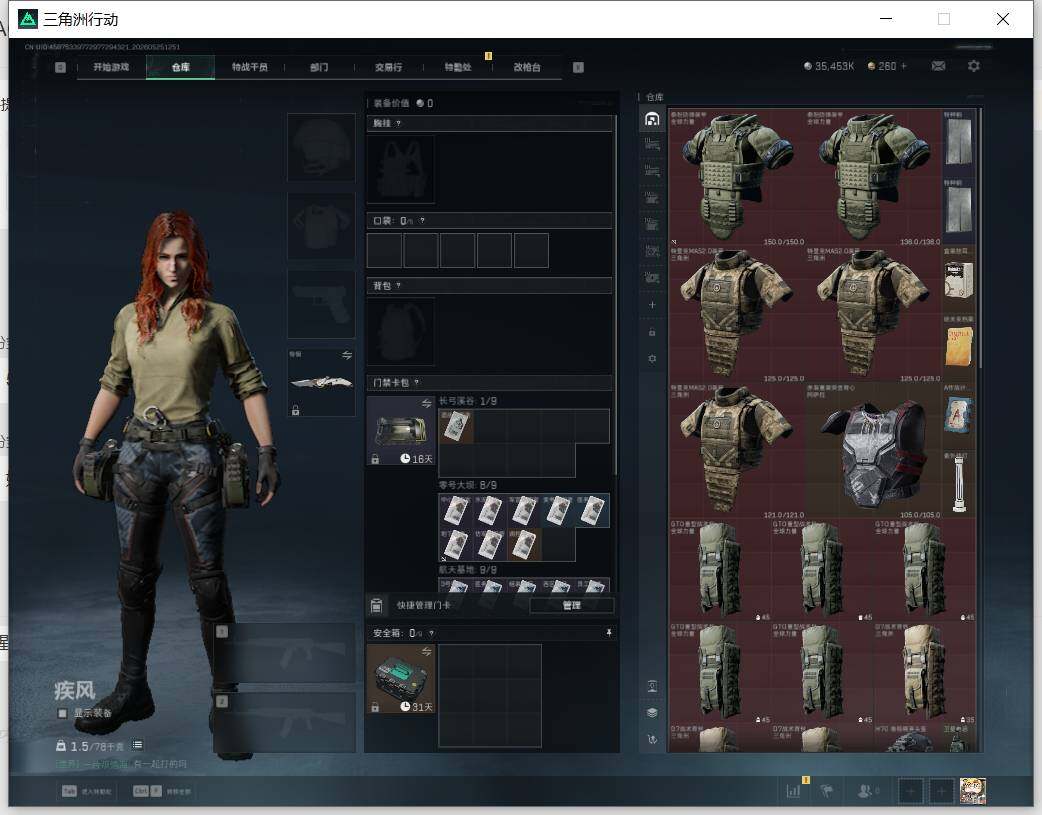Click the flag icon in bottom bar
The width and height of the screenshot is (1042, 815).
(827, 791)
